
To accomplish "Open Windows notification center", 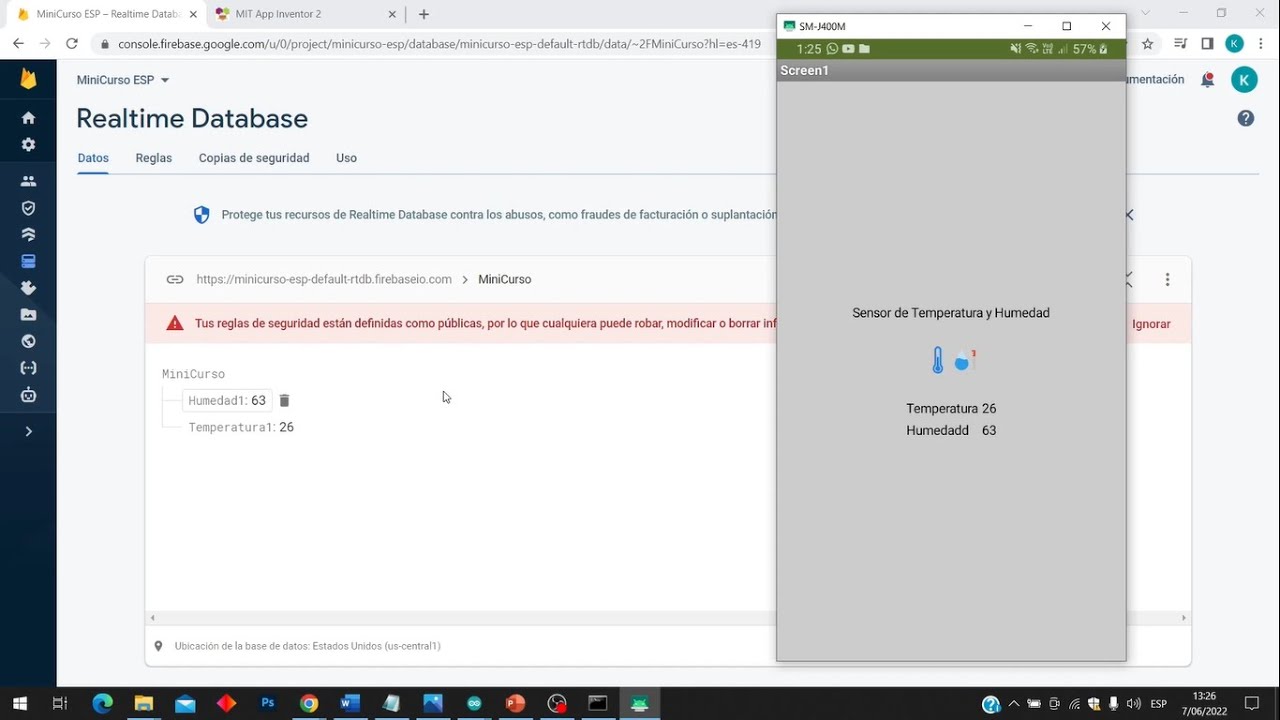I will [1251, 704].
